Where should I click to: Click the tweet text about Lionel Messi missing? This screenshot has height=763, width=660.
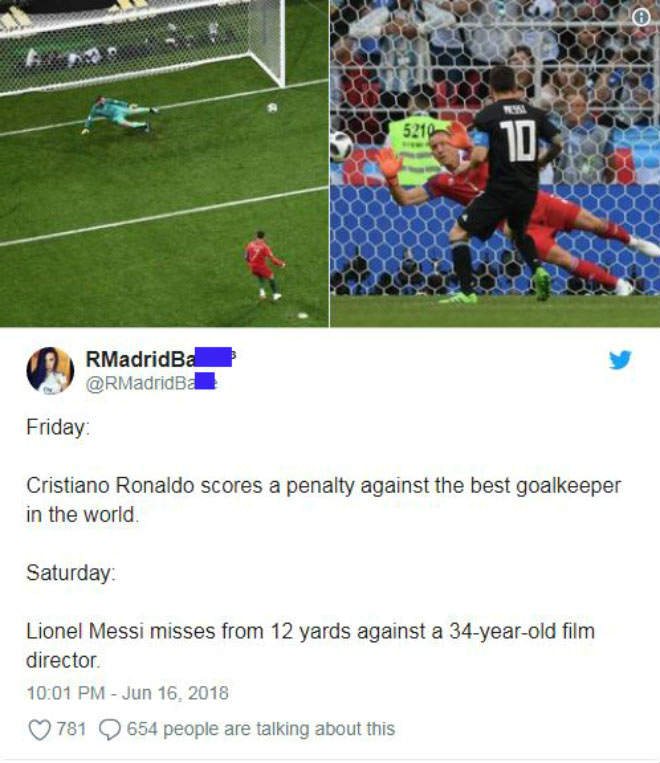(311, 645)
